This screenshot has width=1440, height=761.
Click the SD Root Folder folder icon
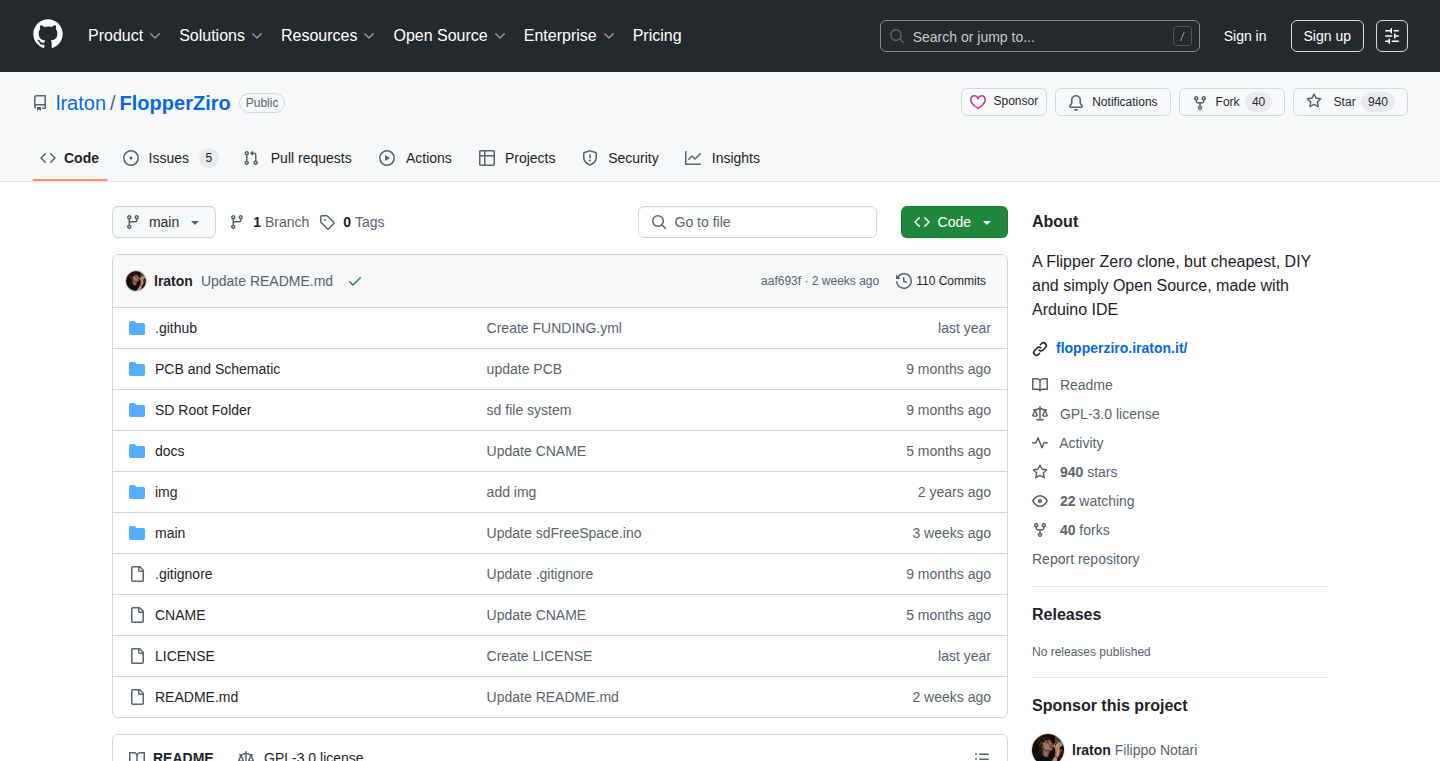(137, 410)
